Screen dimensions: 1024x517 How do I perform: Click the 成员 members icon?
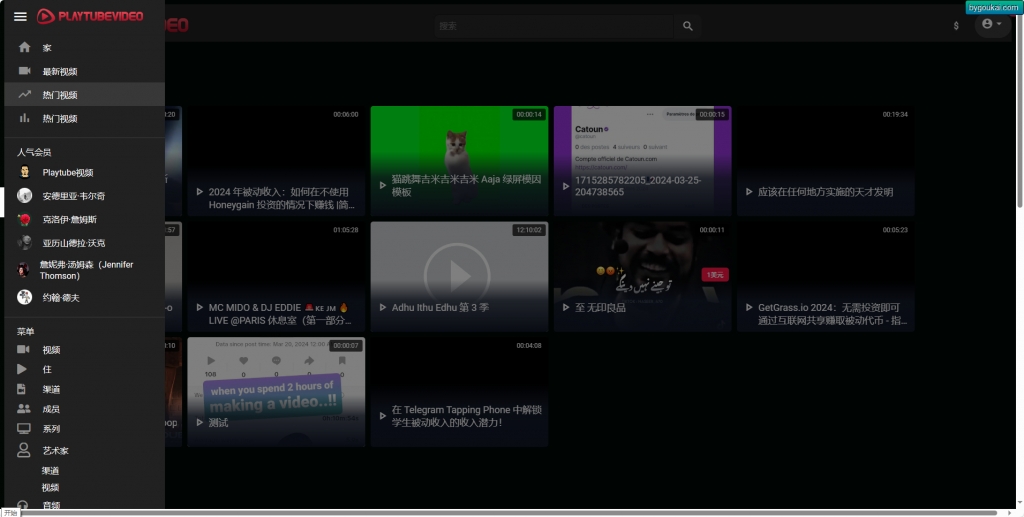click(25, 409)
